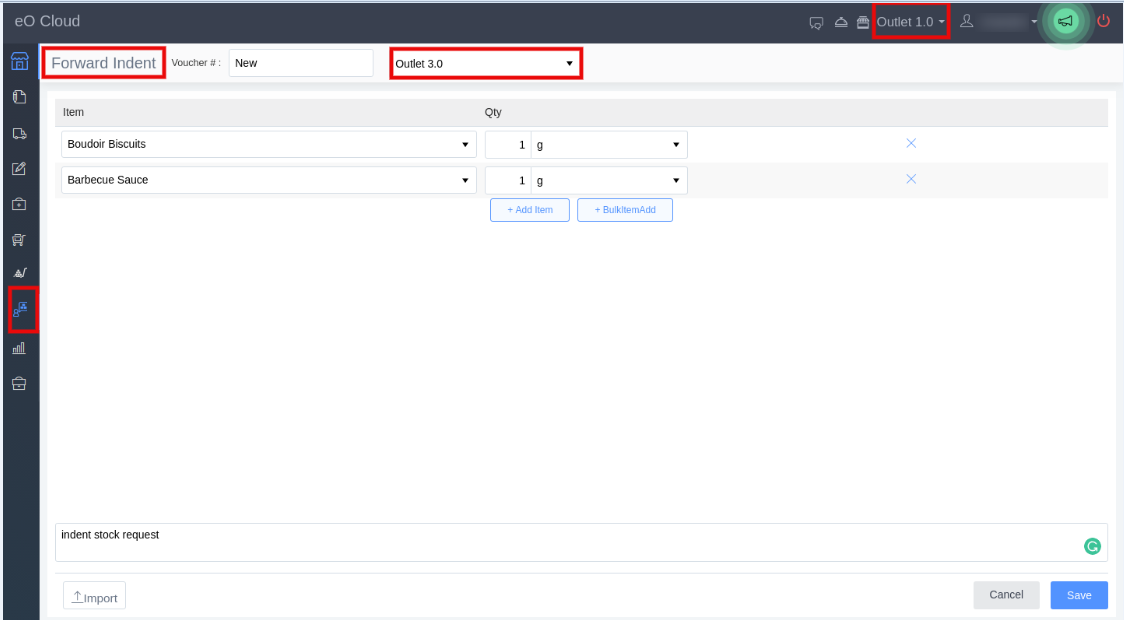Open the Home dashboard from the sidebar
Viewport: 1124px width, 620px height.
[18, 61]
